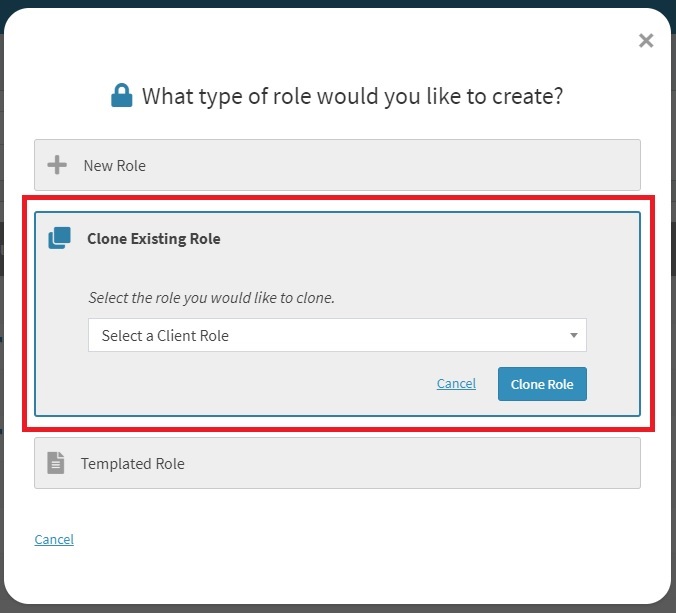Click the document icon for Templated Role
Screen dimensions: 676x613
[56, 463]
